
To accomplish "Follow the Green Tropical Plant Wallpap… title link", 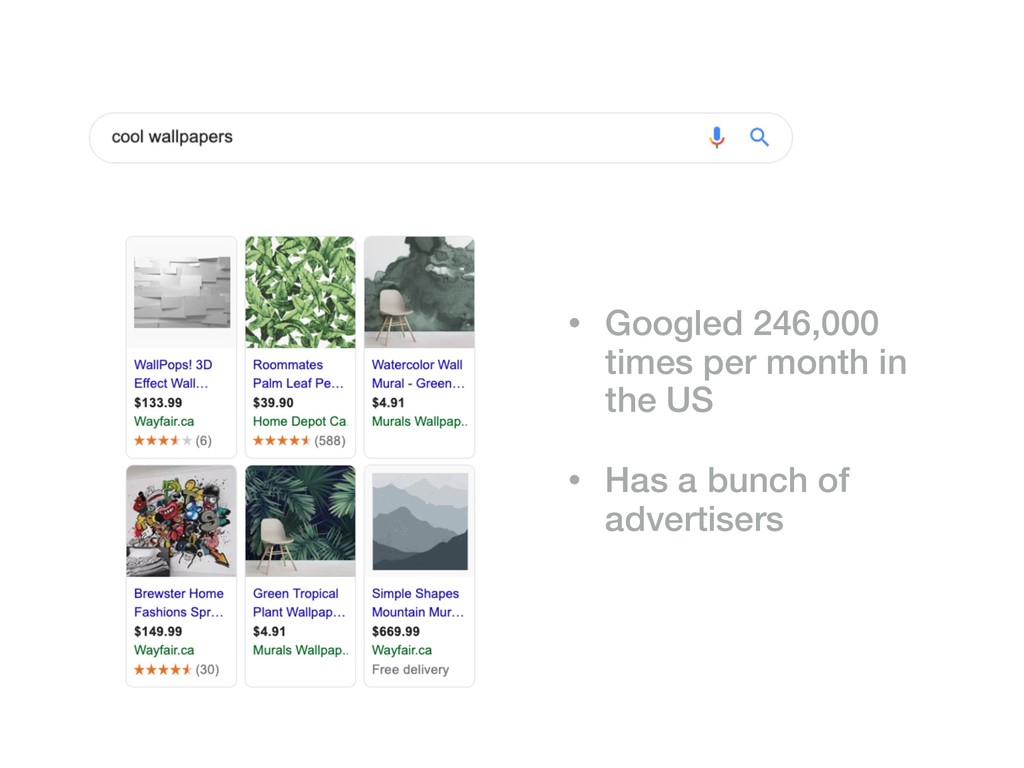I will (x=299, y=603).
